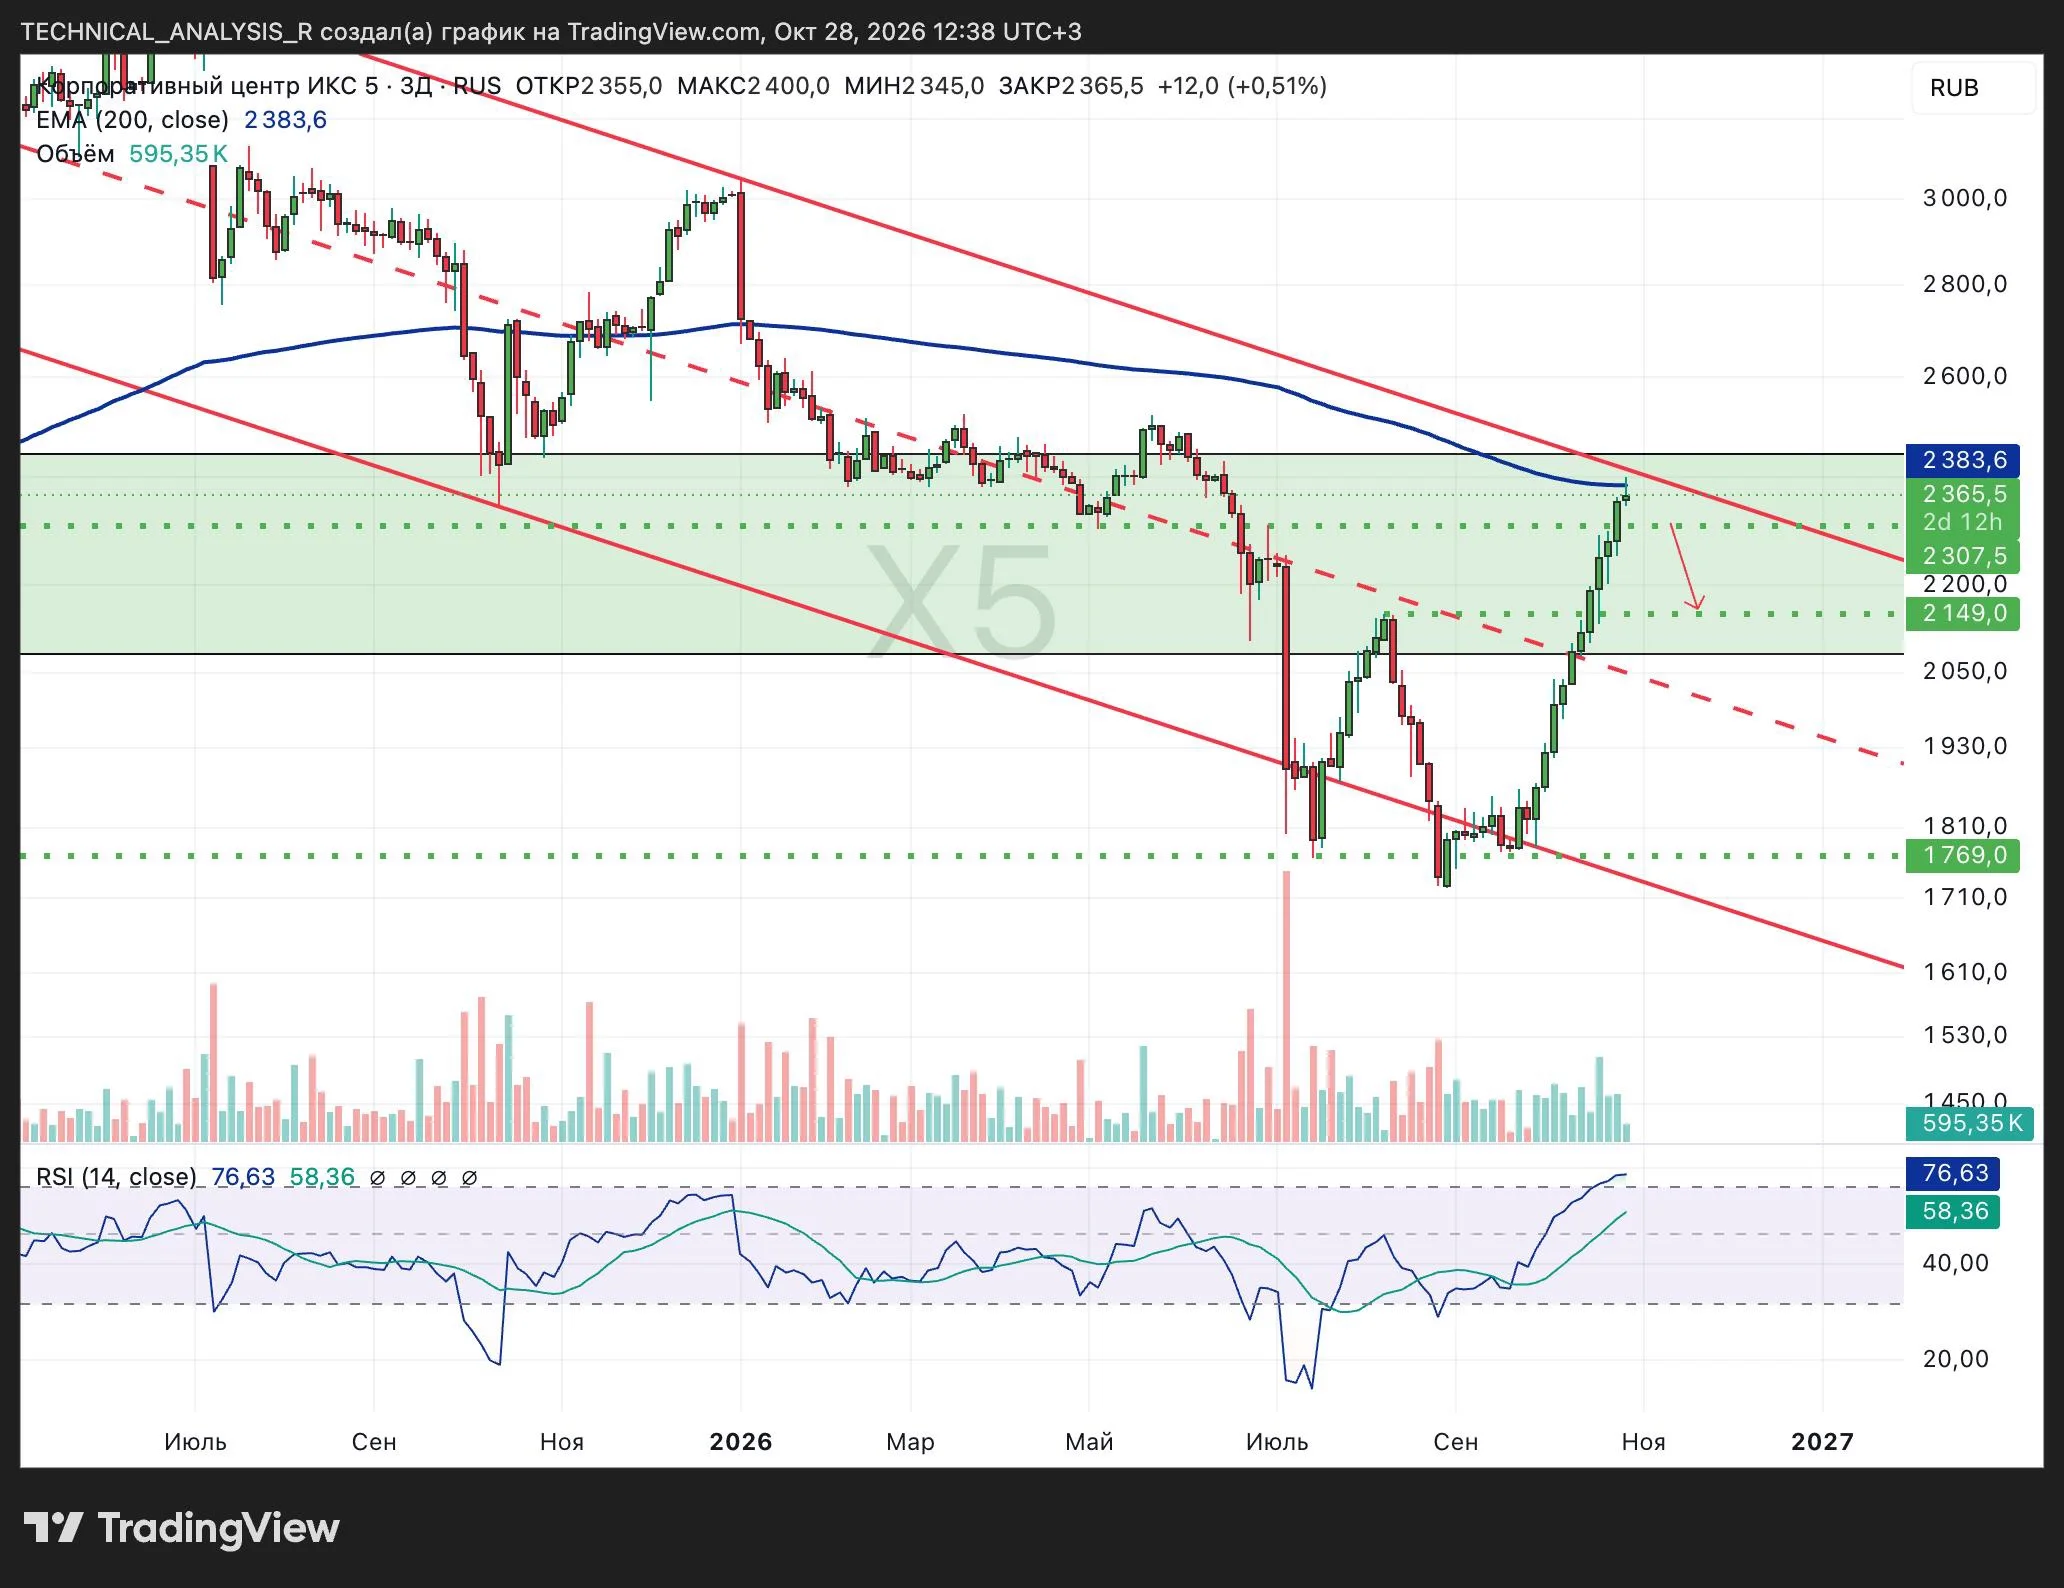Click the Мар month label on time axis
Image resolution: width=2064 pixels, height=1588 pixels.
[x=910, y=1442]
